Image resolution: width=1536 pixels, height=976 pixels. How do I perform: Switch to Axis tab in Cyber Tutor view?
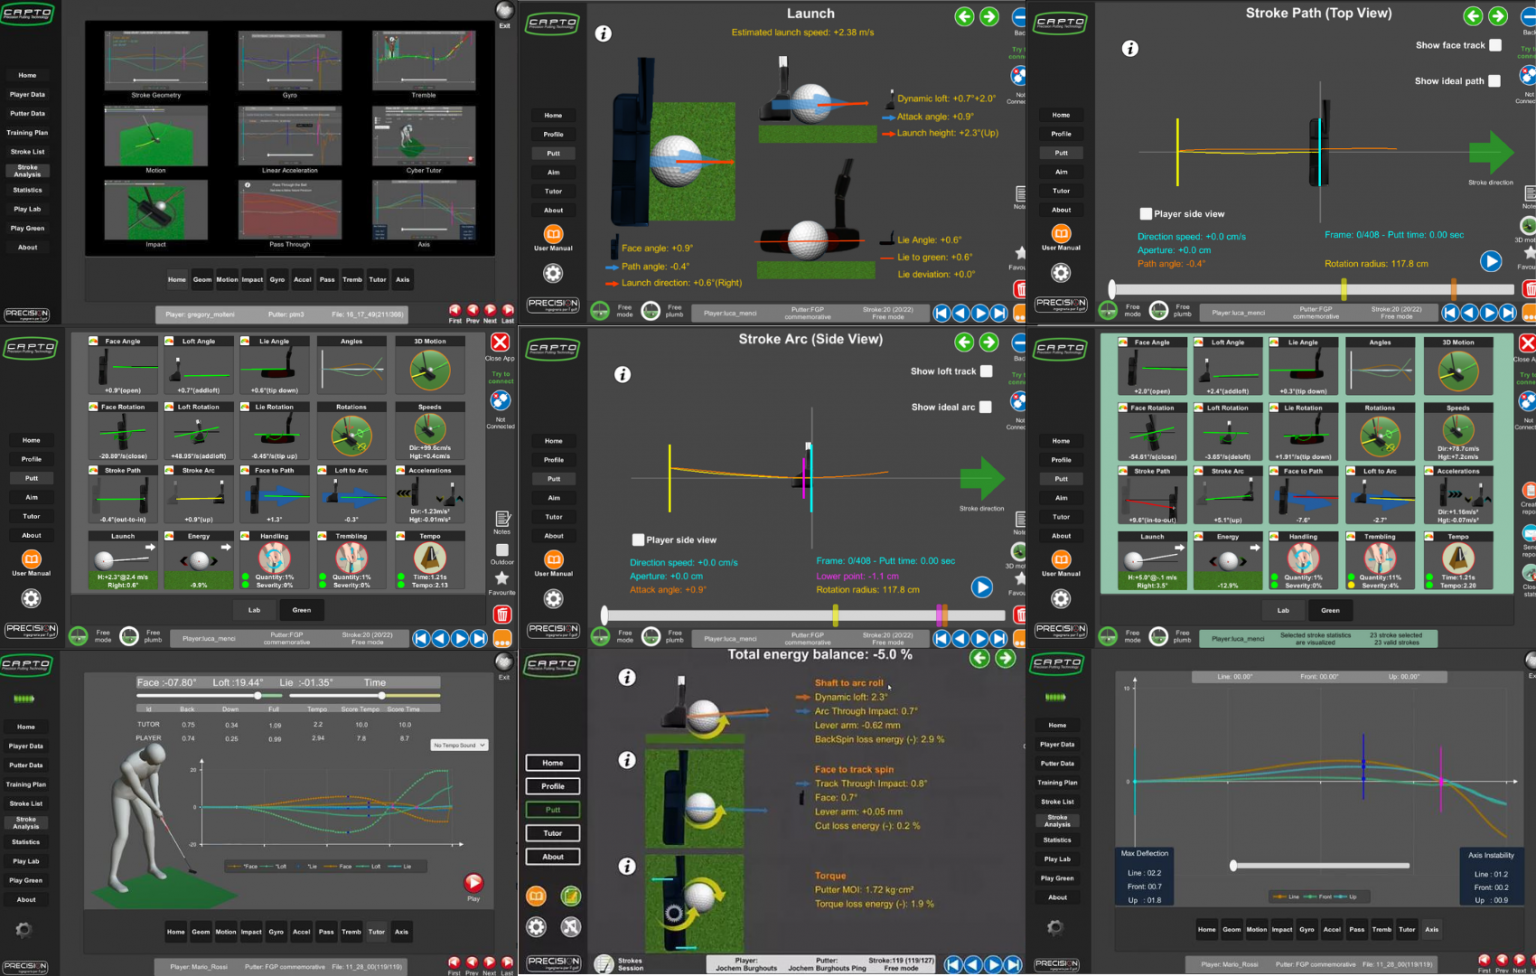401,932
